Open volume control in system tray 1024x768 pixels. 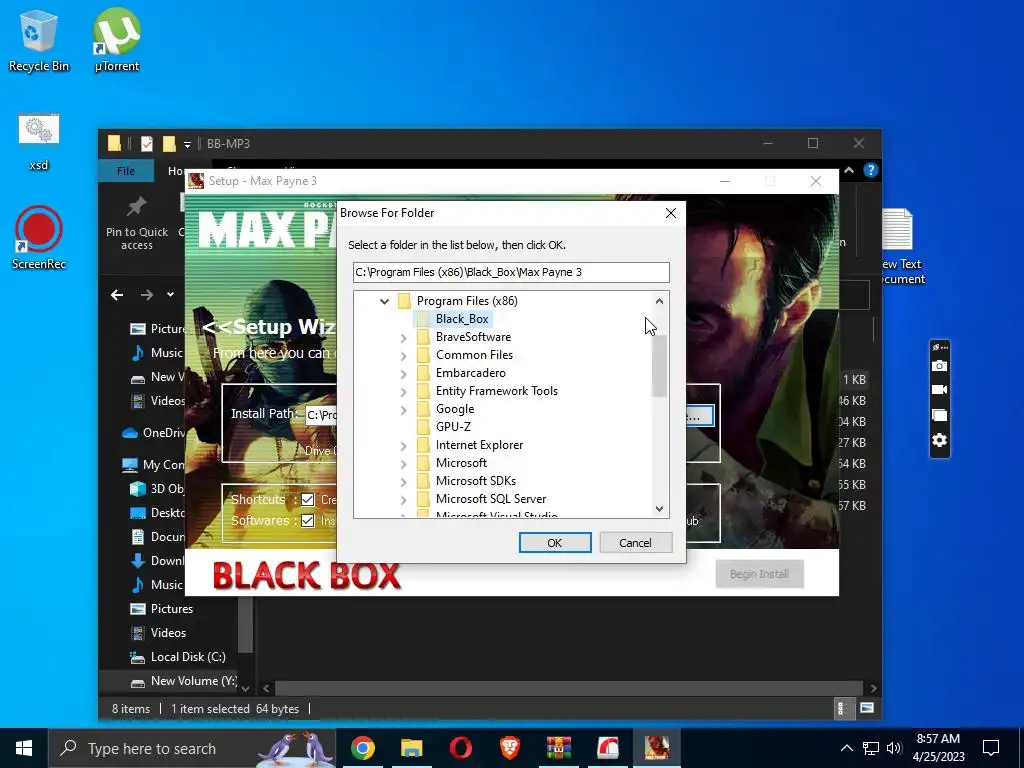(894, 748)
